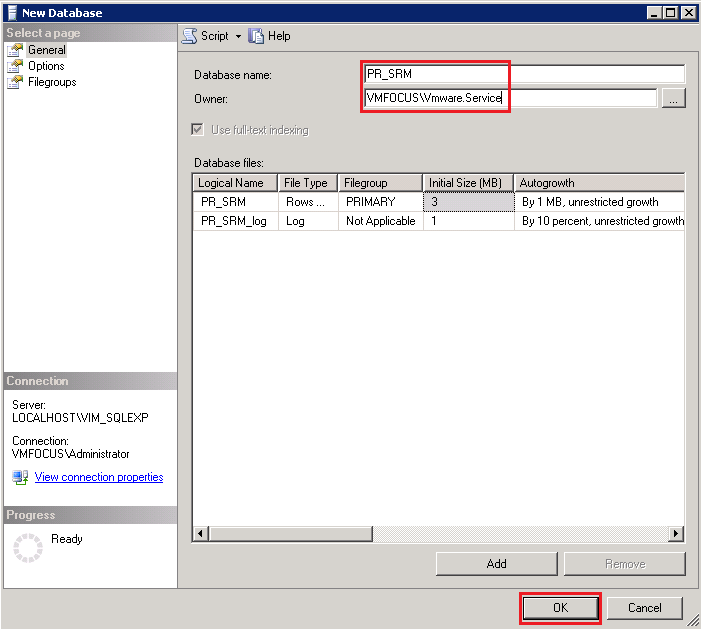Add a new database file
Screen dimensions: 701x629
coord(496,564)
